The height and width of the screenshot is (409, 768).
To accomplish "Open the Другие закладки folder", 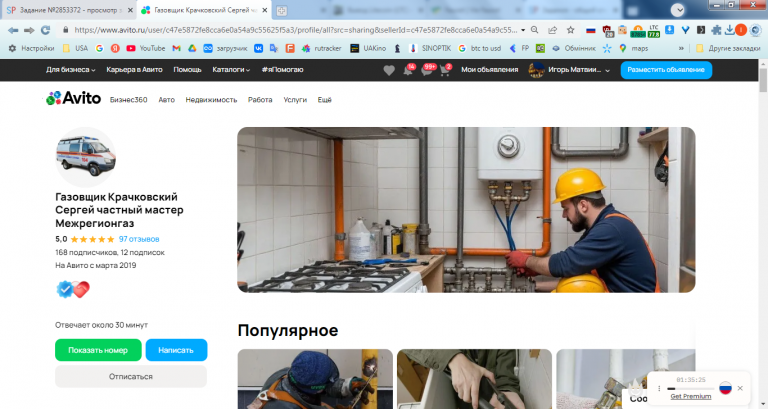I will (x=728, y=48).
